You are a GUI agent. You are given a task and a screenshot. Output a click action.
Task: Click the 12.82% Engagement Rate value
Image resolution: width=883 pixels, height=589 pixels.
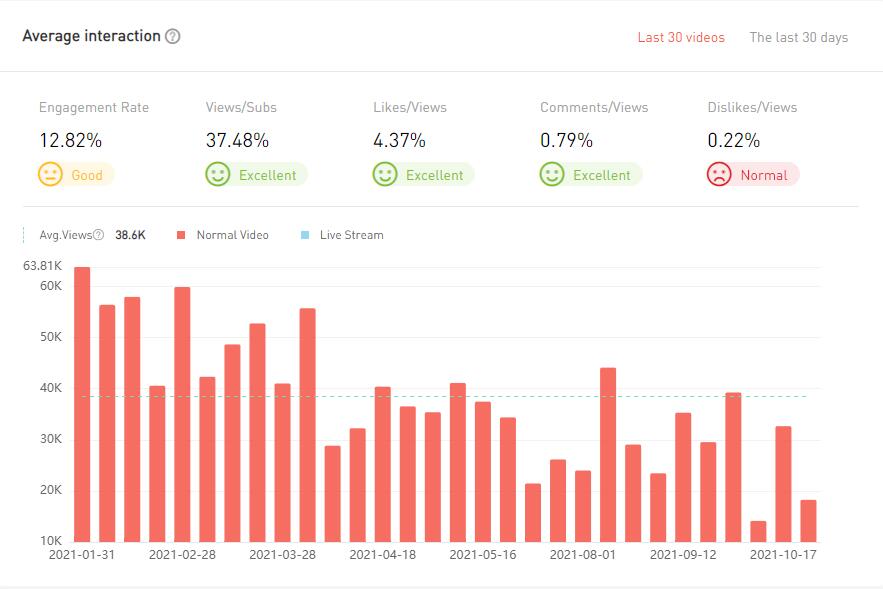coord(70,140)
